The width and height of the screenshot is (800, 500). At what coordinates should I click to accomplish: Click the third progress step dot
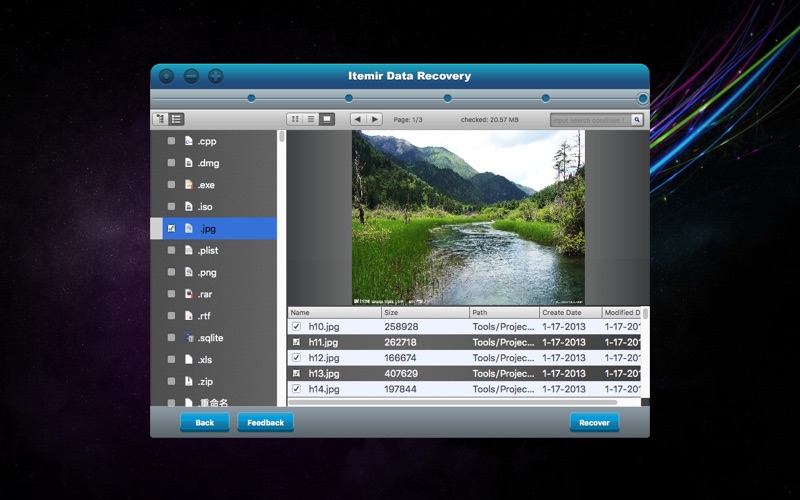(x=447, y=98)
